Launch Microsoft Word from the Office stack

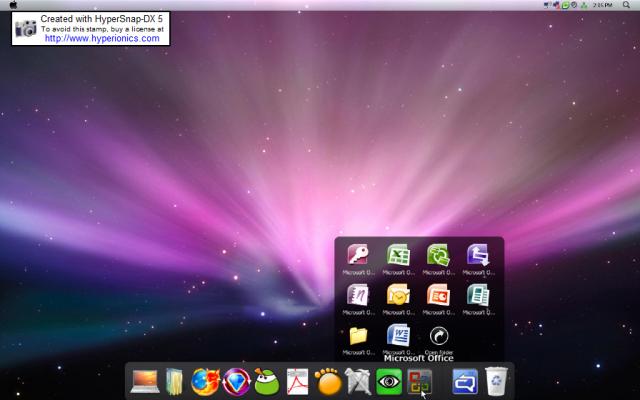point(398,335)
